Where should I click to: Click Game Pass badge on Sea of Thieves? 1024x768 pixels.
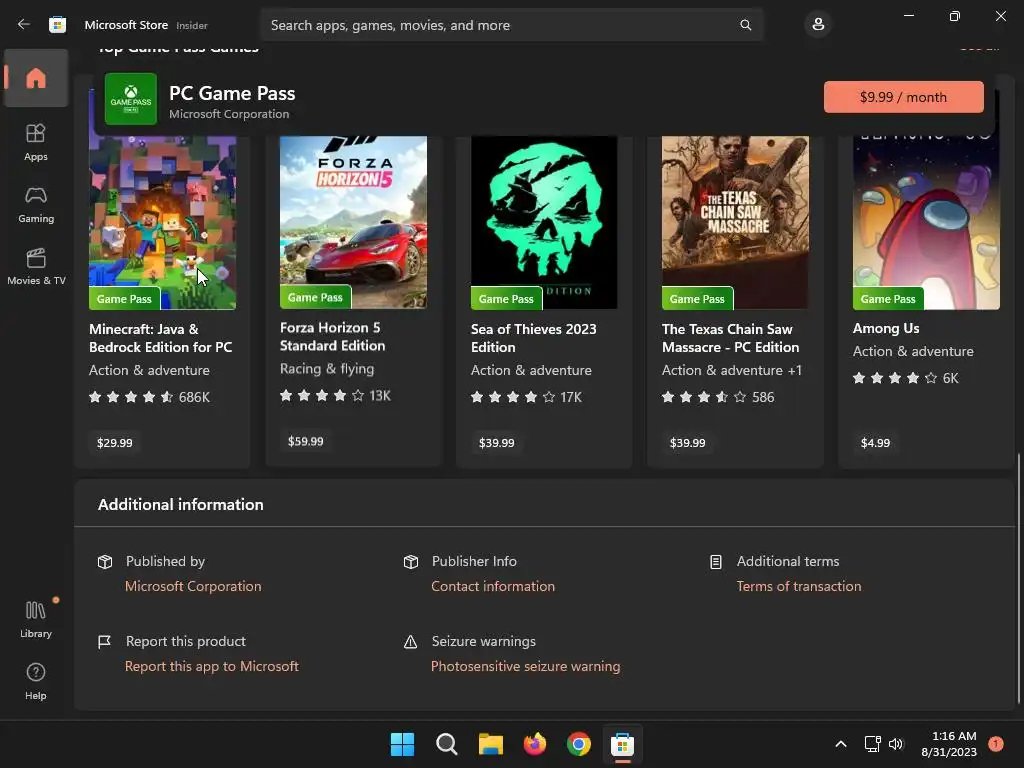click(x=506, y=298)
